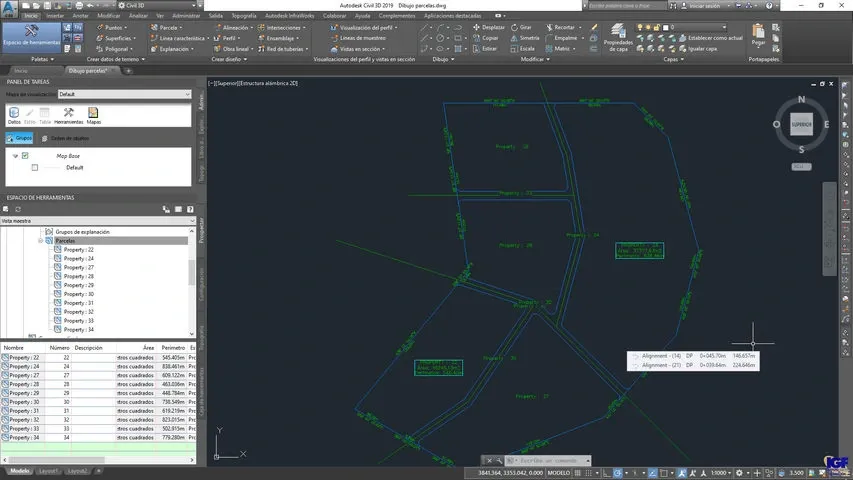Open the Analizar ribbon tab
The image size is (853, 480).
(x=138, y=16)
